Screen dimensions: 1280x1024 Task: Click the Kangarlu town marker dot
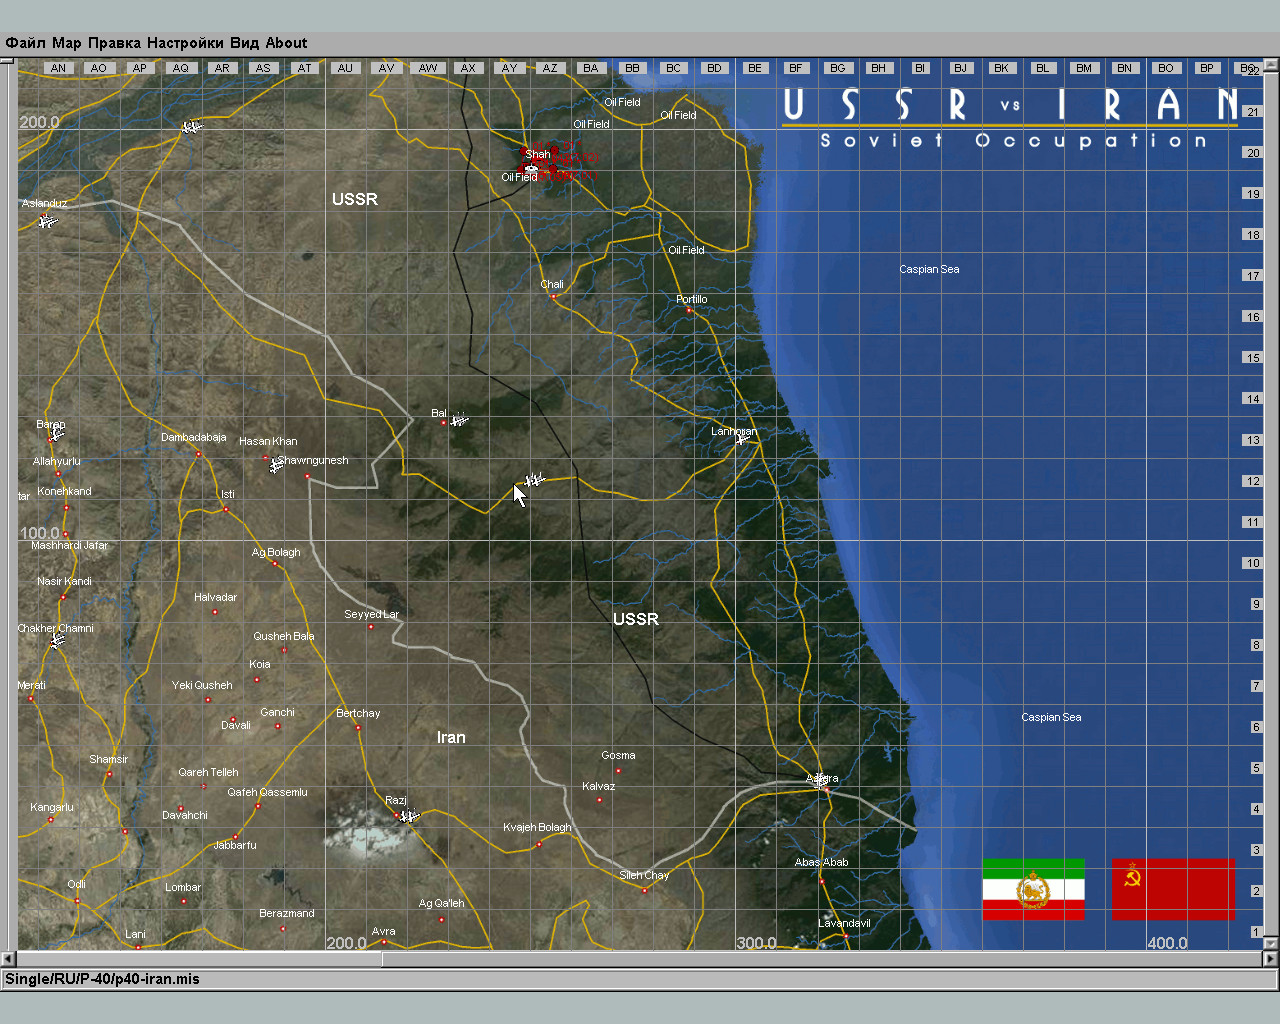click(51, 820)
